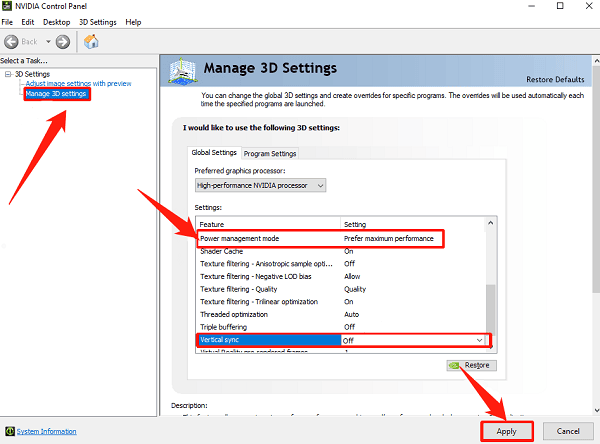The height and width of the screenshot is (444, 600).
Task: Select the Texture filtering - Quality row
Action: point(341,289)
